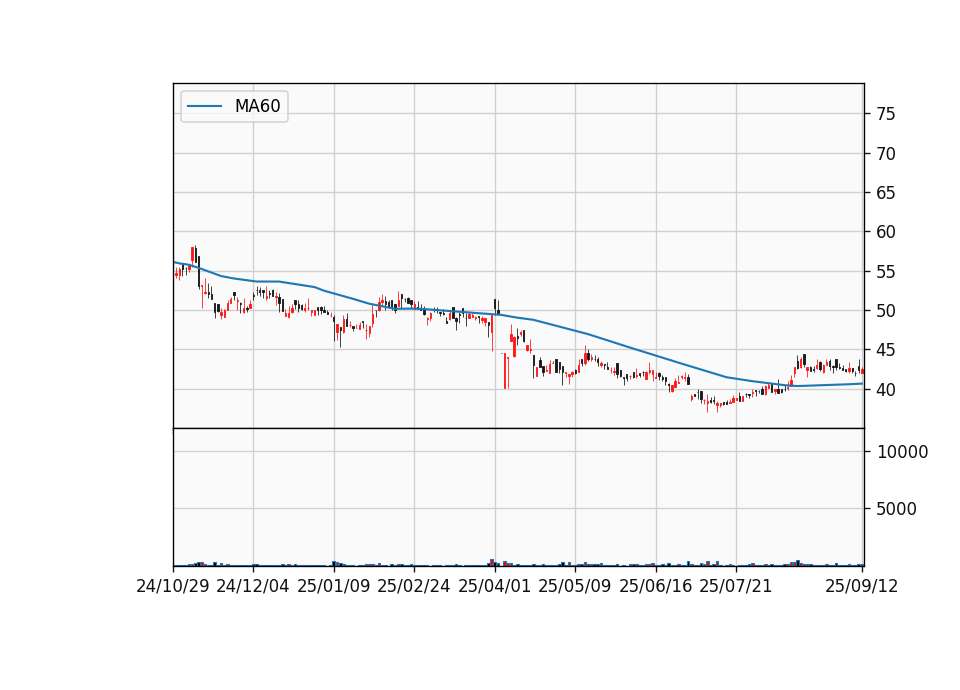
Task: Click the 40 price axis label
Action: tap(886, 389)
